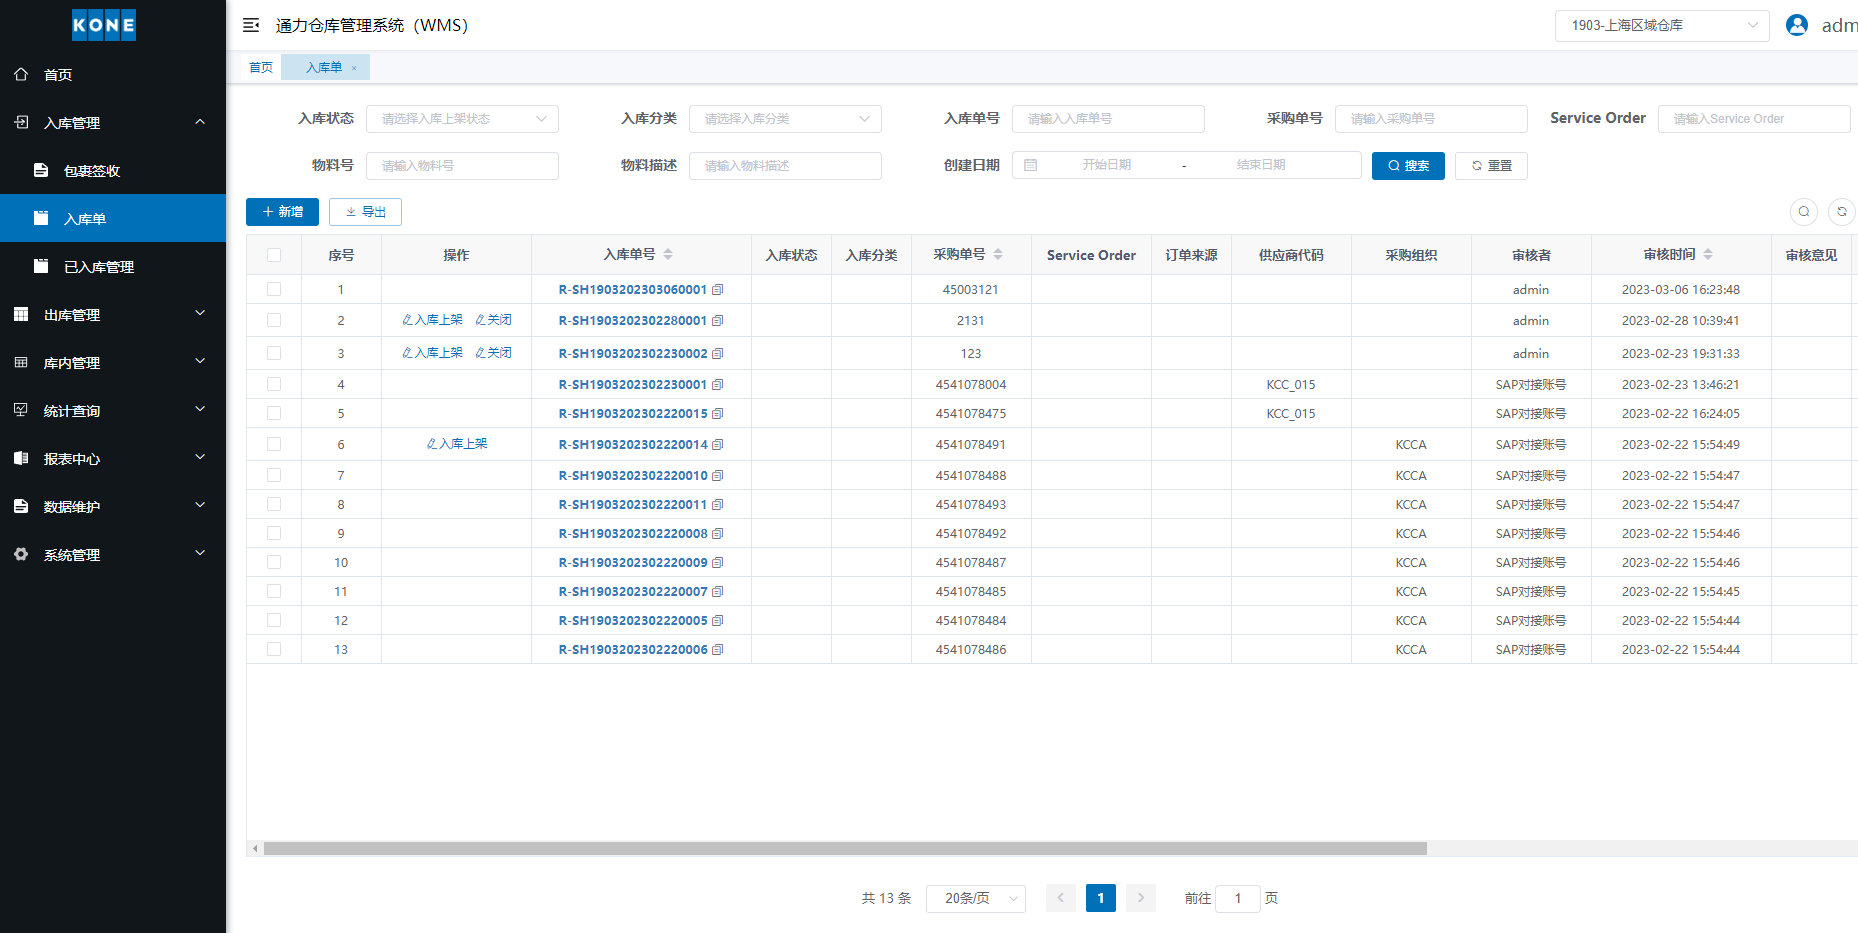Viewport: 1858px width, 933px height.
Task: Click 关闭 in row 3
Action: point(493,353)
